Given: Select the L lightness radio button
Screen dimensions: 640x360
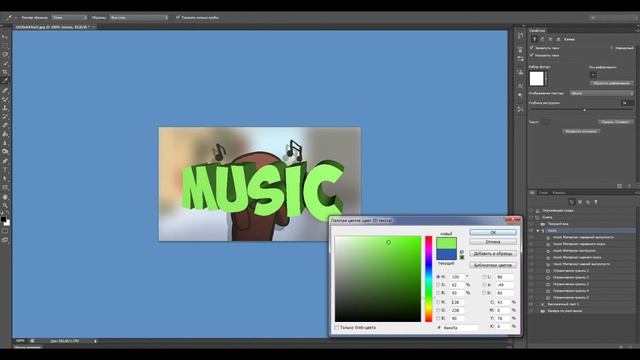Looking at the screenshot, I should [484, 277].
